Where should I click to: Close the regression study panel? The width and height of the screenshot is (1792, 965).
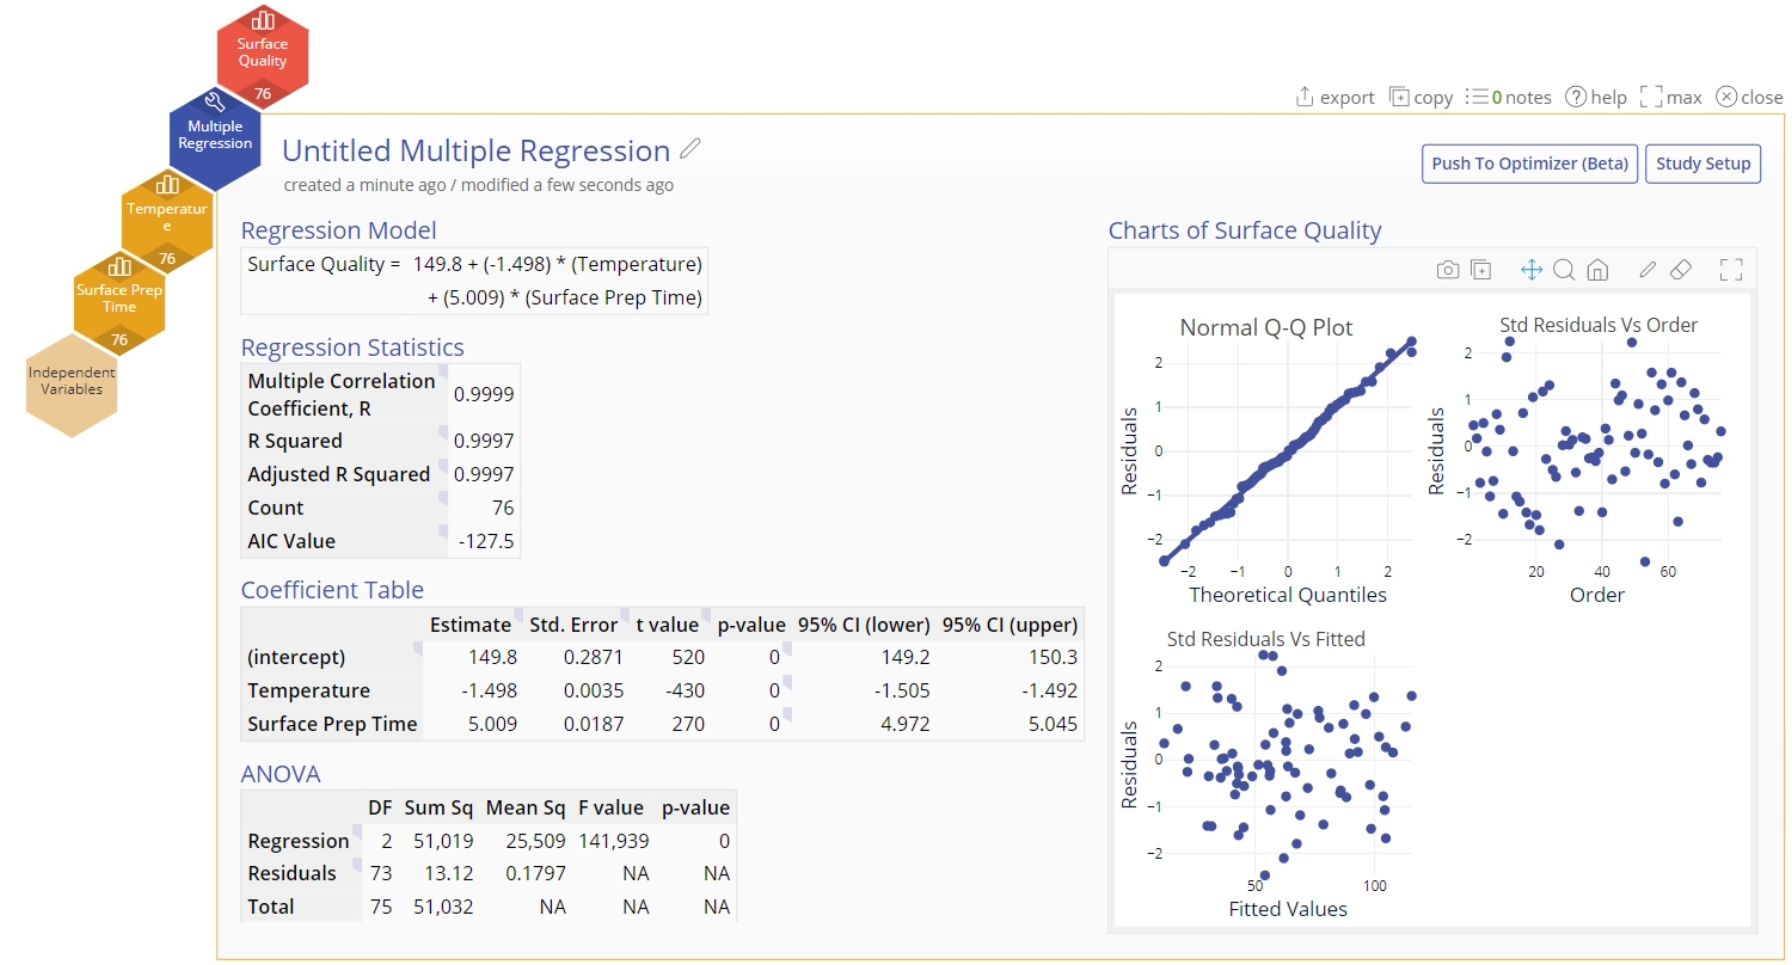(1749, 97)
